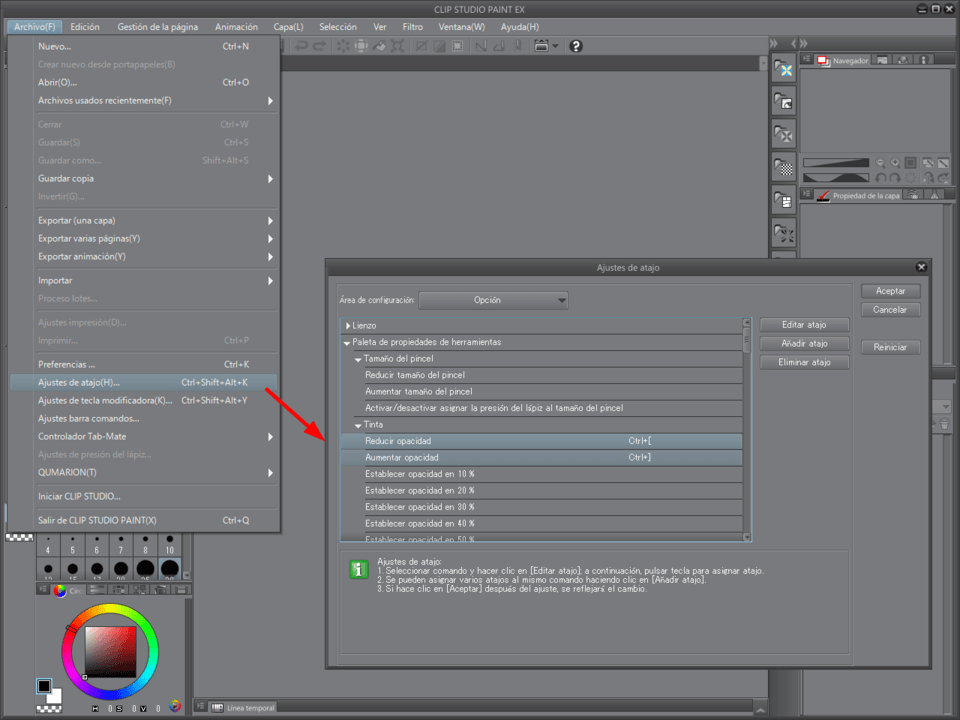Open the material folder icon with checkerboard pattern
Viewport: 960px width, 720px height.
[785, 168]
